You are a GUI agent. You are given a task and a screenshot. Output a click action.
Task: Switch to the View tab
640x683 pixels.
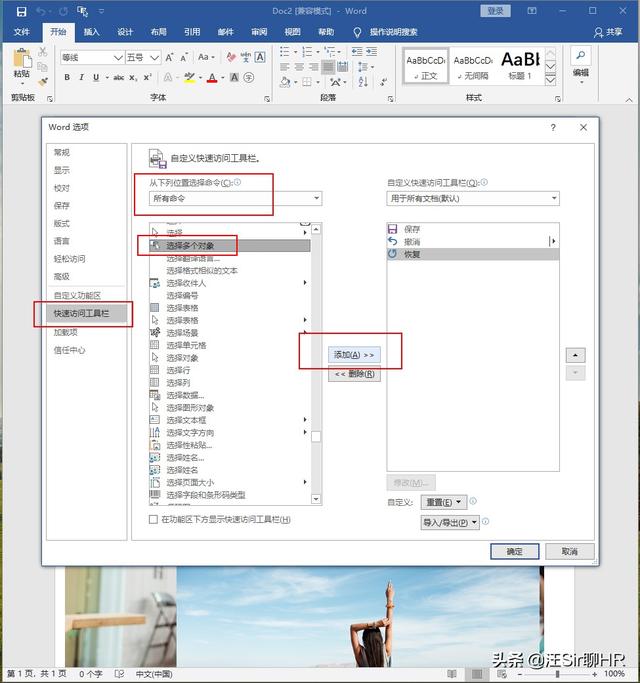[x=293, y=32]
